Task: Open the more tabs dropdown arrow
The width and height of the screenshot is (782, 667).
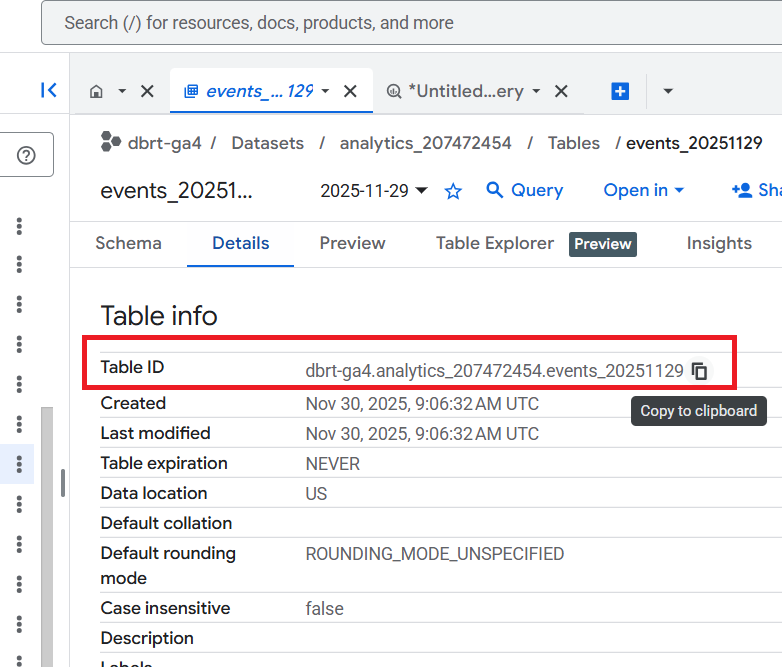Action: [668, 91]
